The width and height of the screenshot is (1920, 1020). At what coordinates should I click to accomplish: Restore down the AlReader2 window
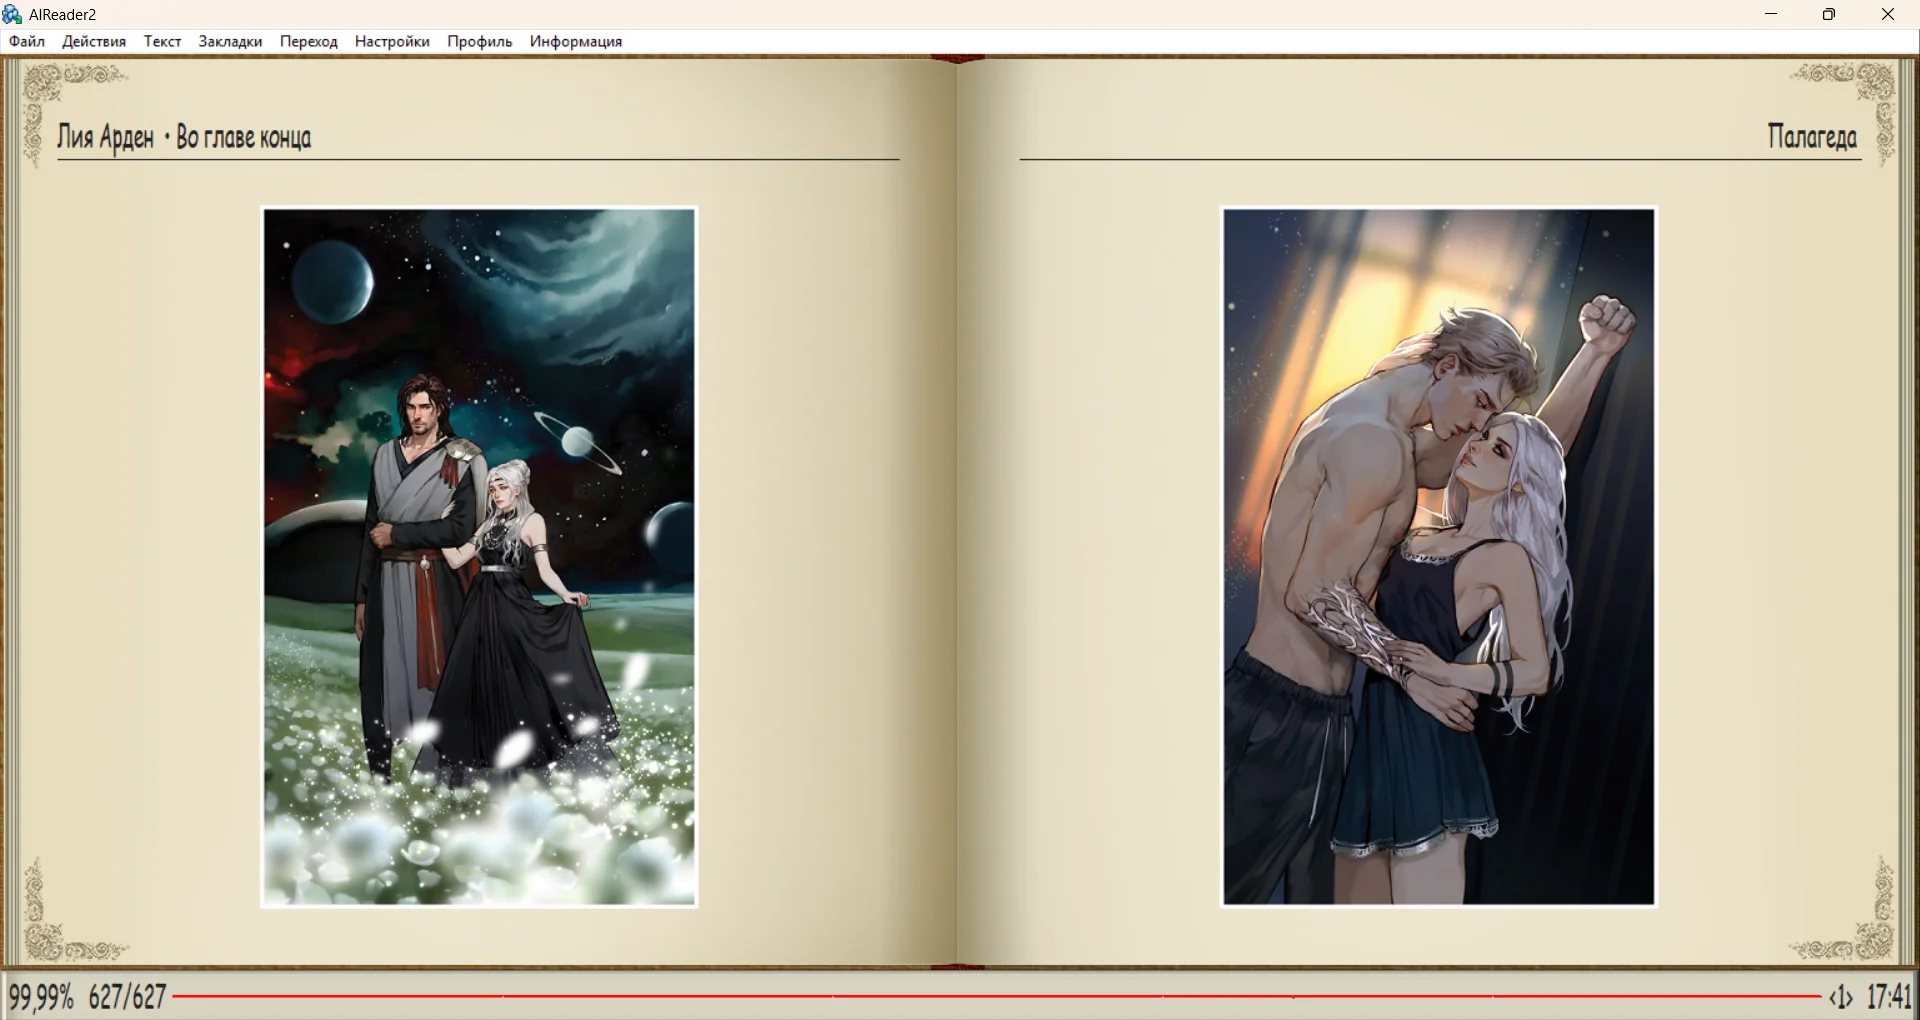[1829, 14]
